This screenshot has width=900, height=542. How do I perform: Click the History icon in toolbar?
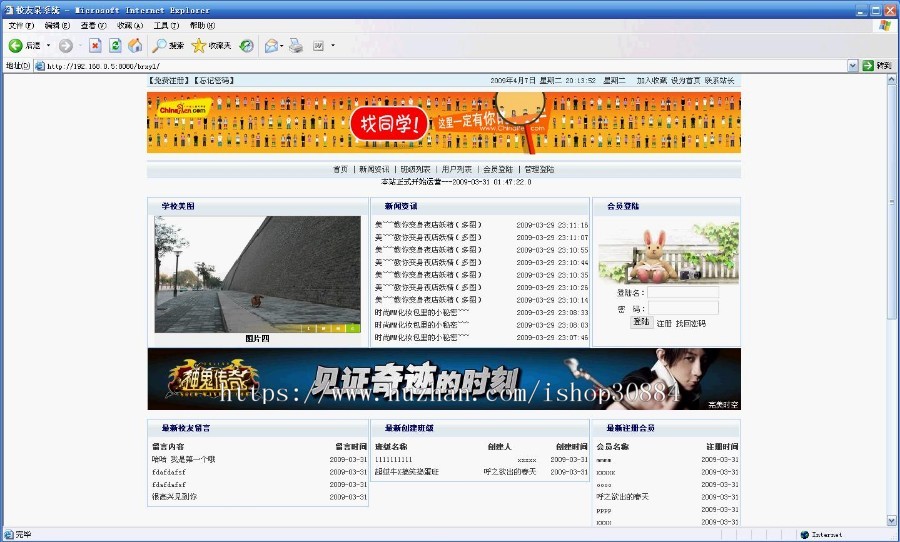[x=247, y=45]
